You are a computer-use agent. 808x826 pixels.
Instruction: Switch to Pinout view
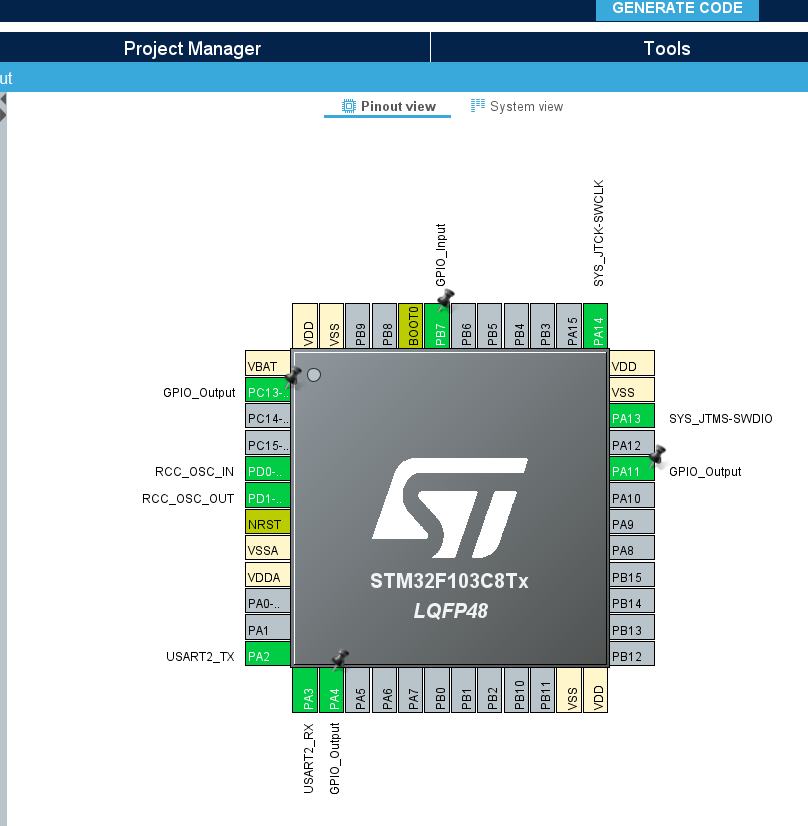click(388, 106)
